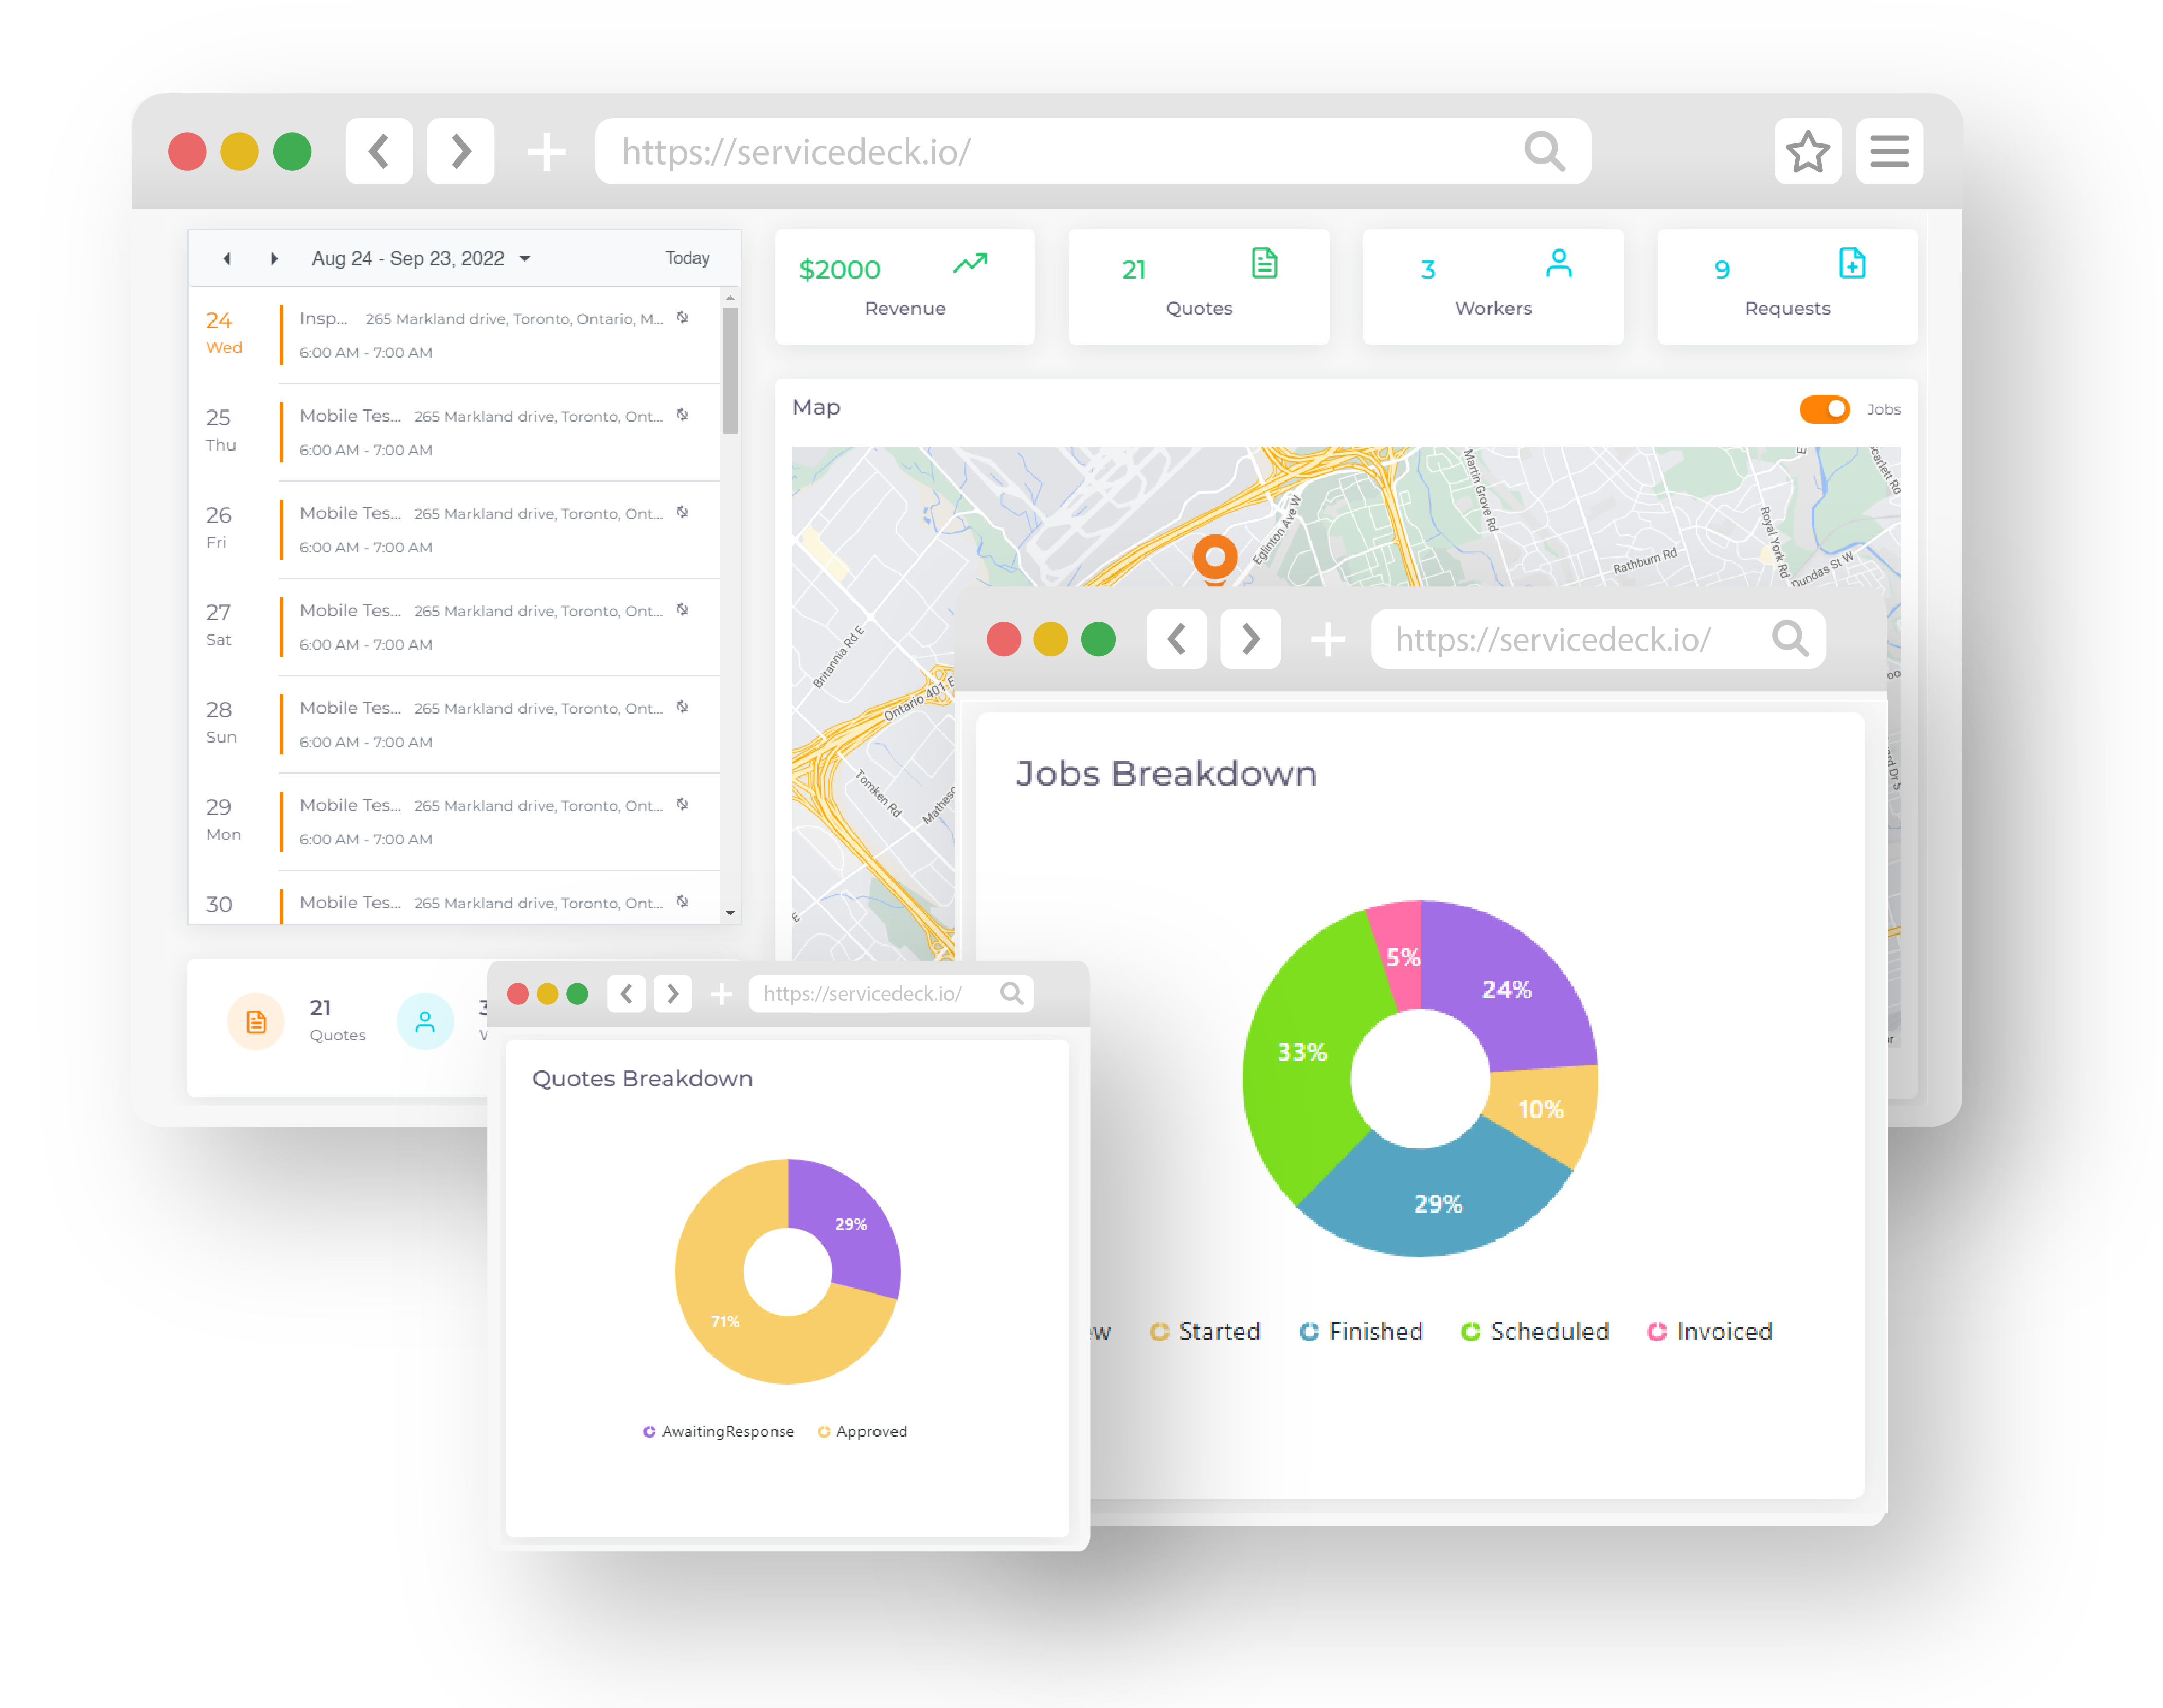Image resolution: width=2163 pixels, height=1708 pixels.
Task: Toggle the Jobs switch above the map
Action: [1824, 409]
